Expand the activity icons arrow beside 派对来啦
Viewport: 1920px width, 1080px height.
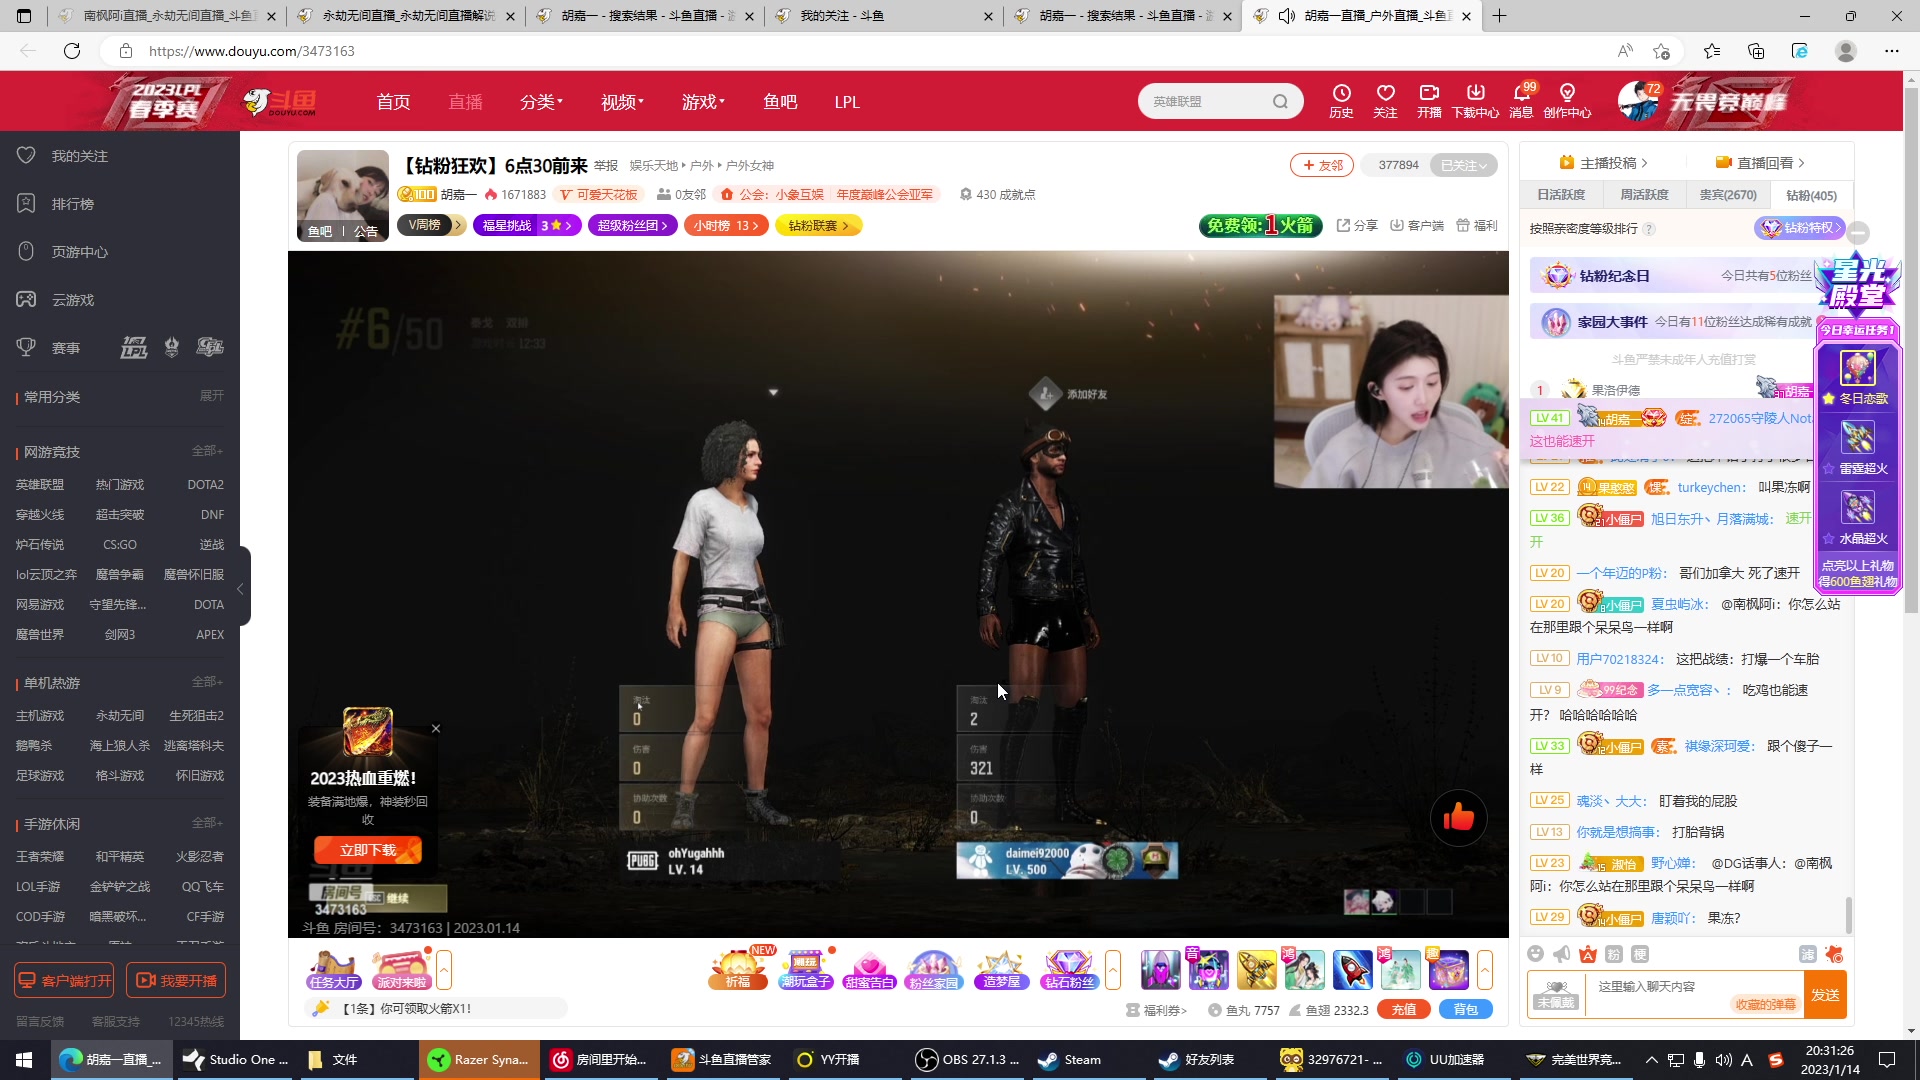444,970
